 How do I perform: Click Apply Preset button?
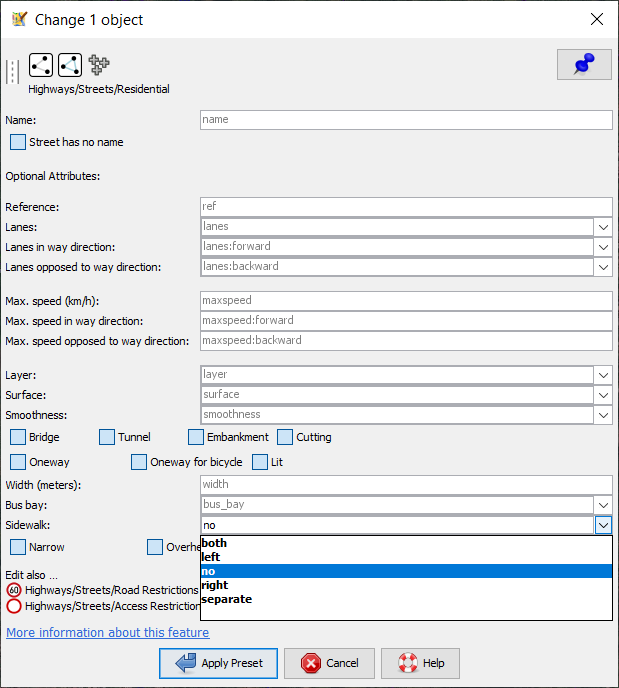pos(218,663)
